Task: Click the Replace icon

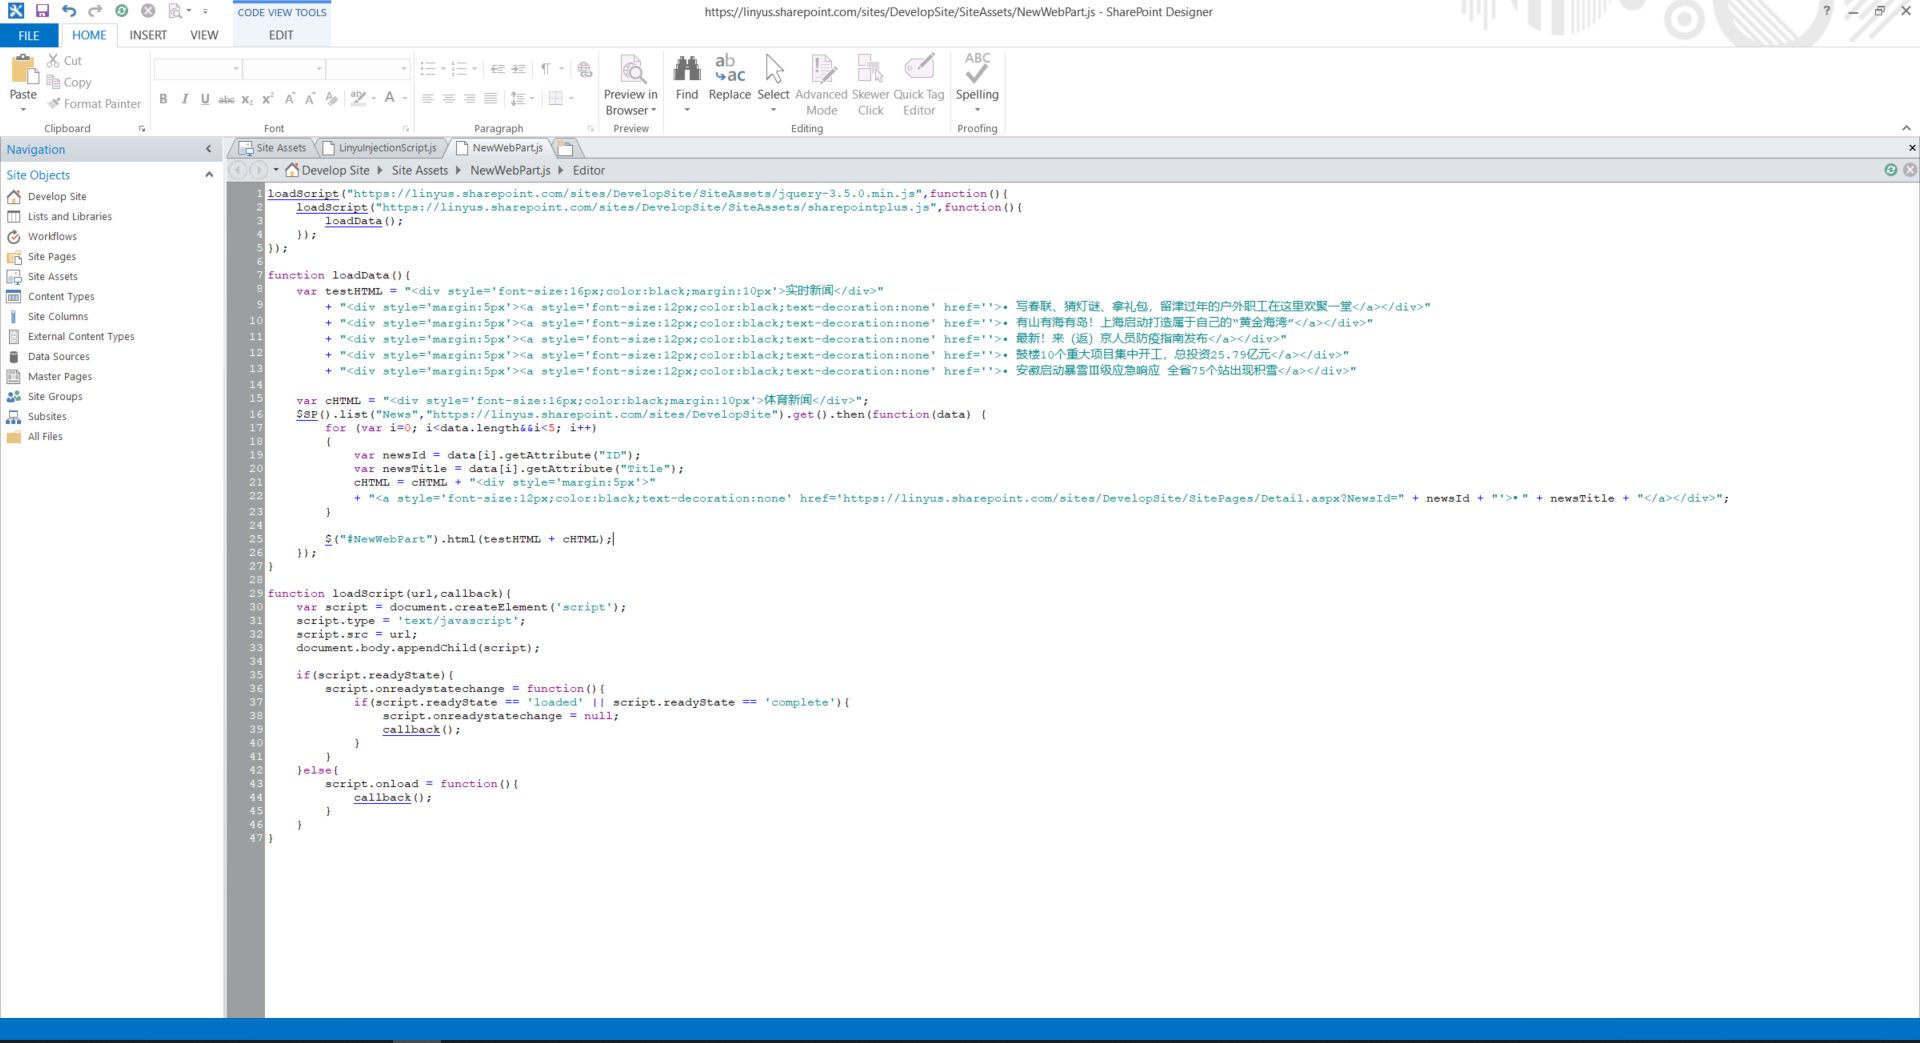Action: point(730,69)
